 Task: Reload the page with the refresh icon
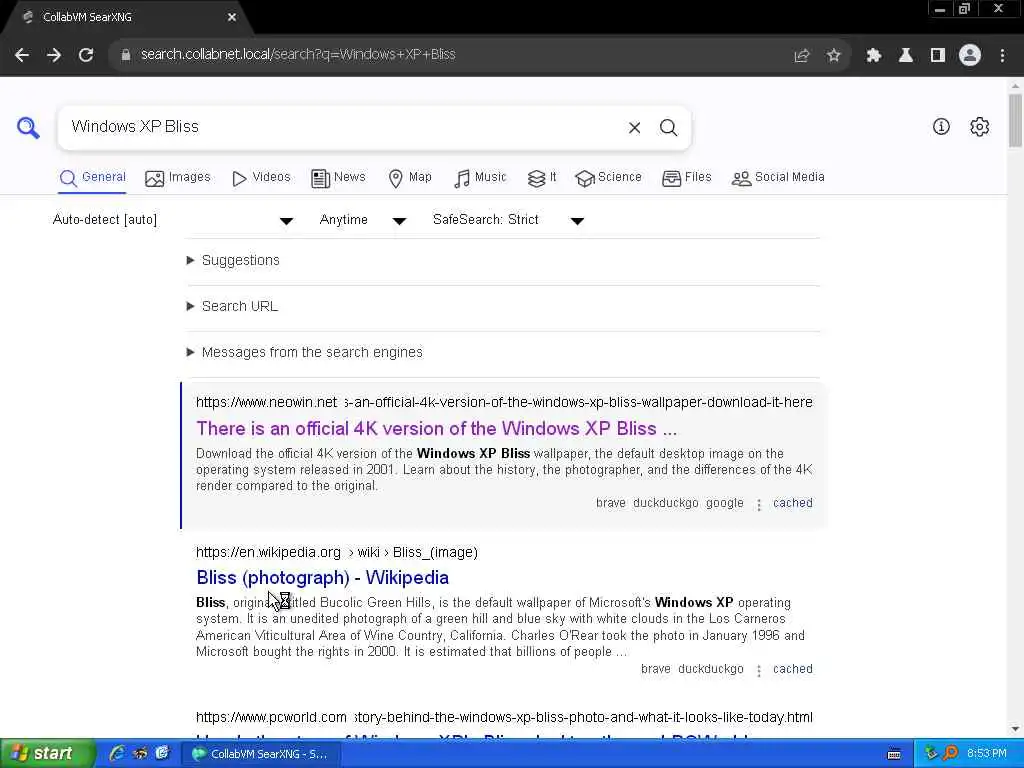pyautogui.click(x=86, y=55)
